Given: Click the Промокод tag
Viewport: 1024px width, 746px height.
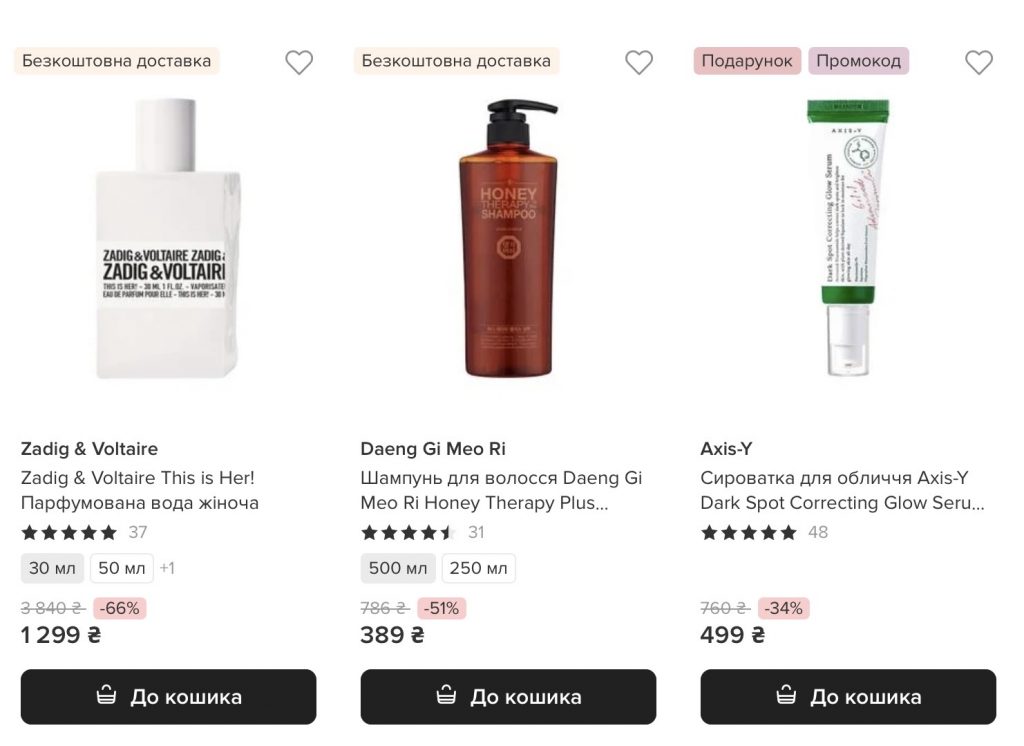Looking at the screenshot, I should tap(858, 61).
